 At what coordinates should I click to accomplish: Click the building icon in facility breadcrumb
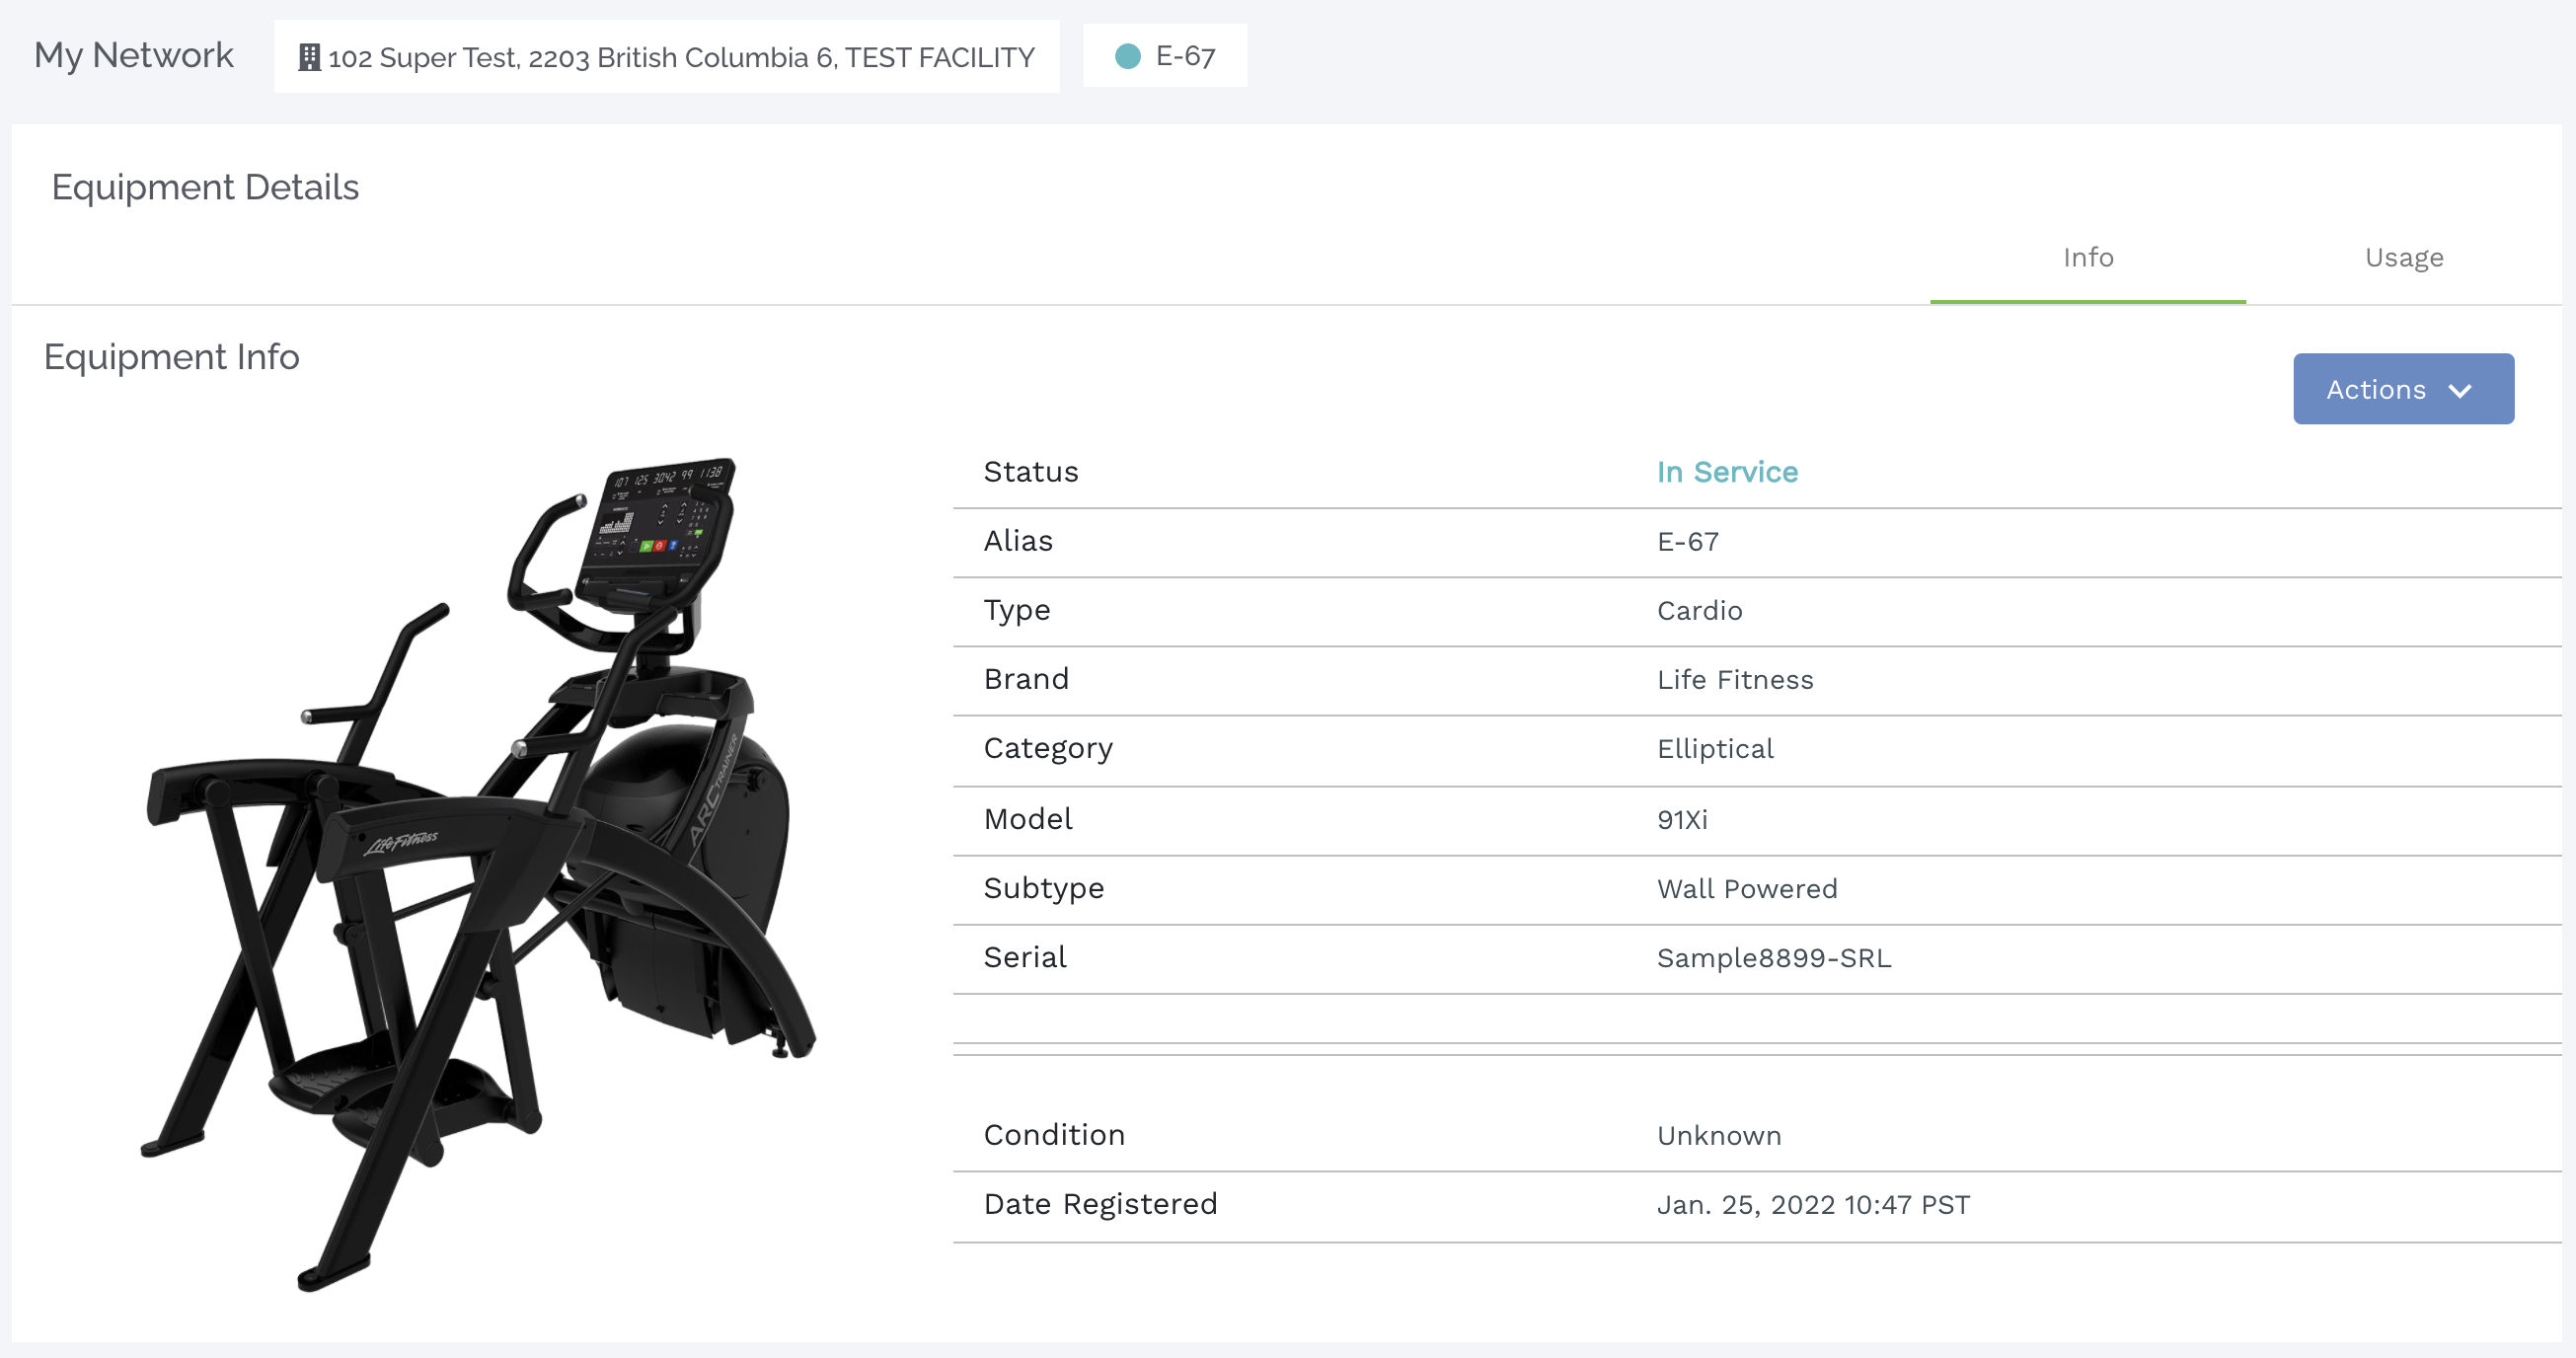(x=309, y=58)
